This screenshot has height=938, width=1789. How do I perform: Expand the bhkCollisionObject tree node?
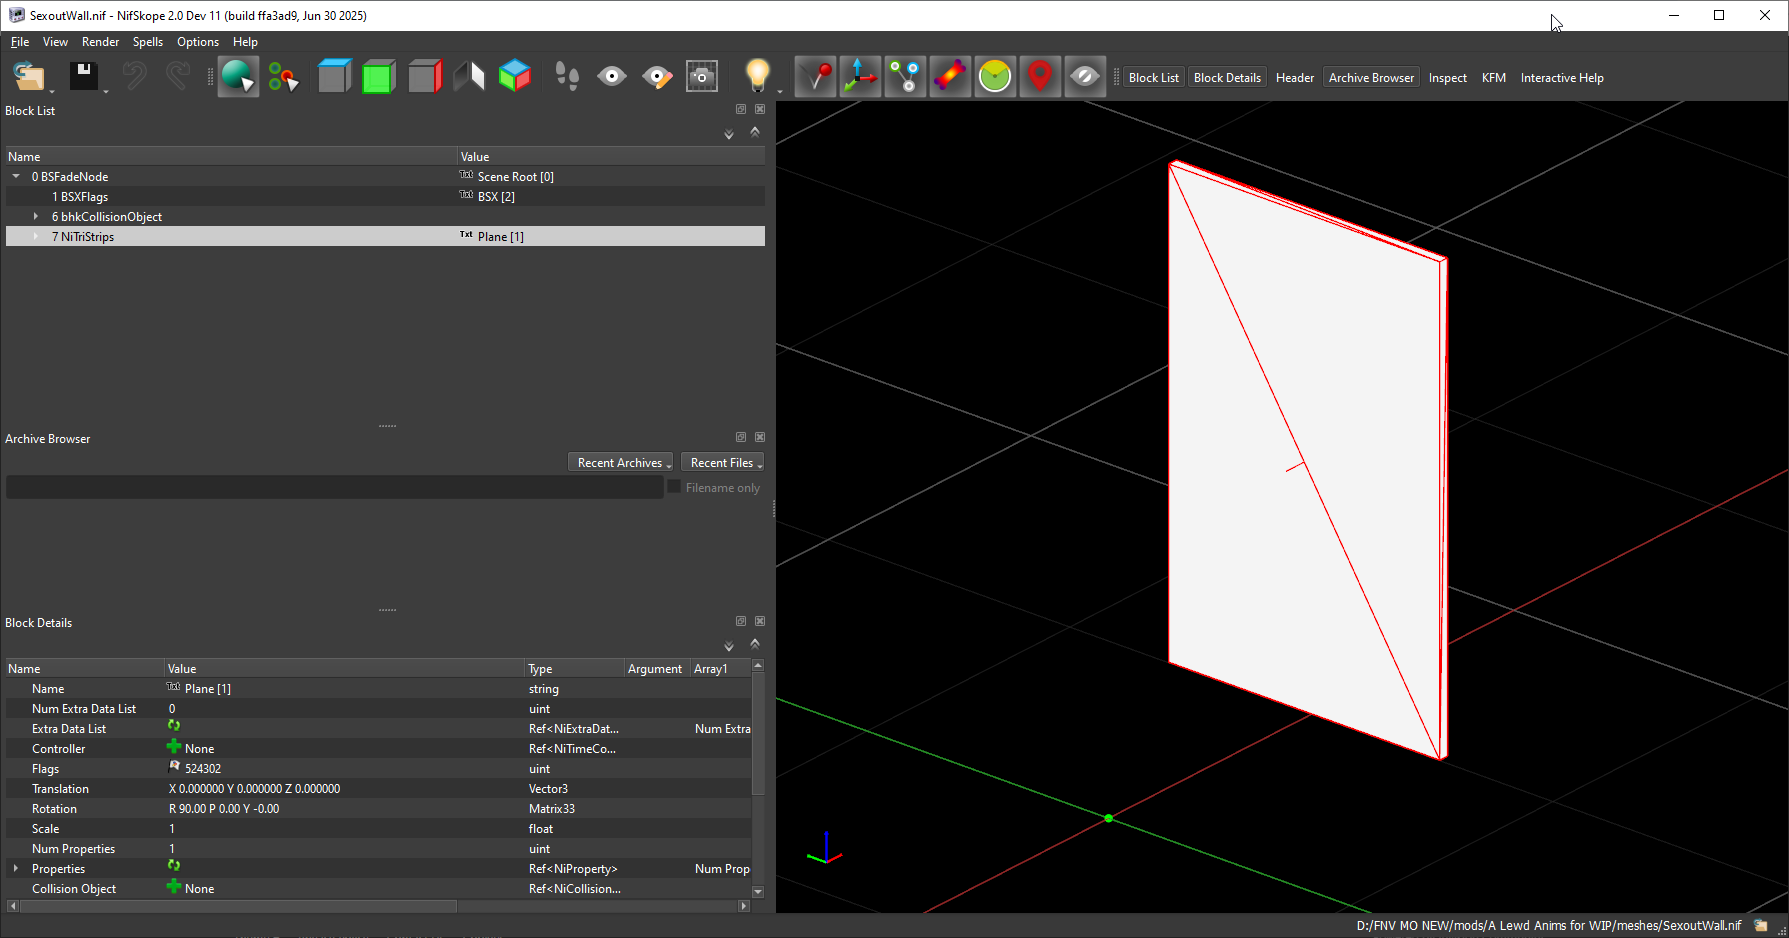point(36,217)
